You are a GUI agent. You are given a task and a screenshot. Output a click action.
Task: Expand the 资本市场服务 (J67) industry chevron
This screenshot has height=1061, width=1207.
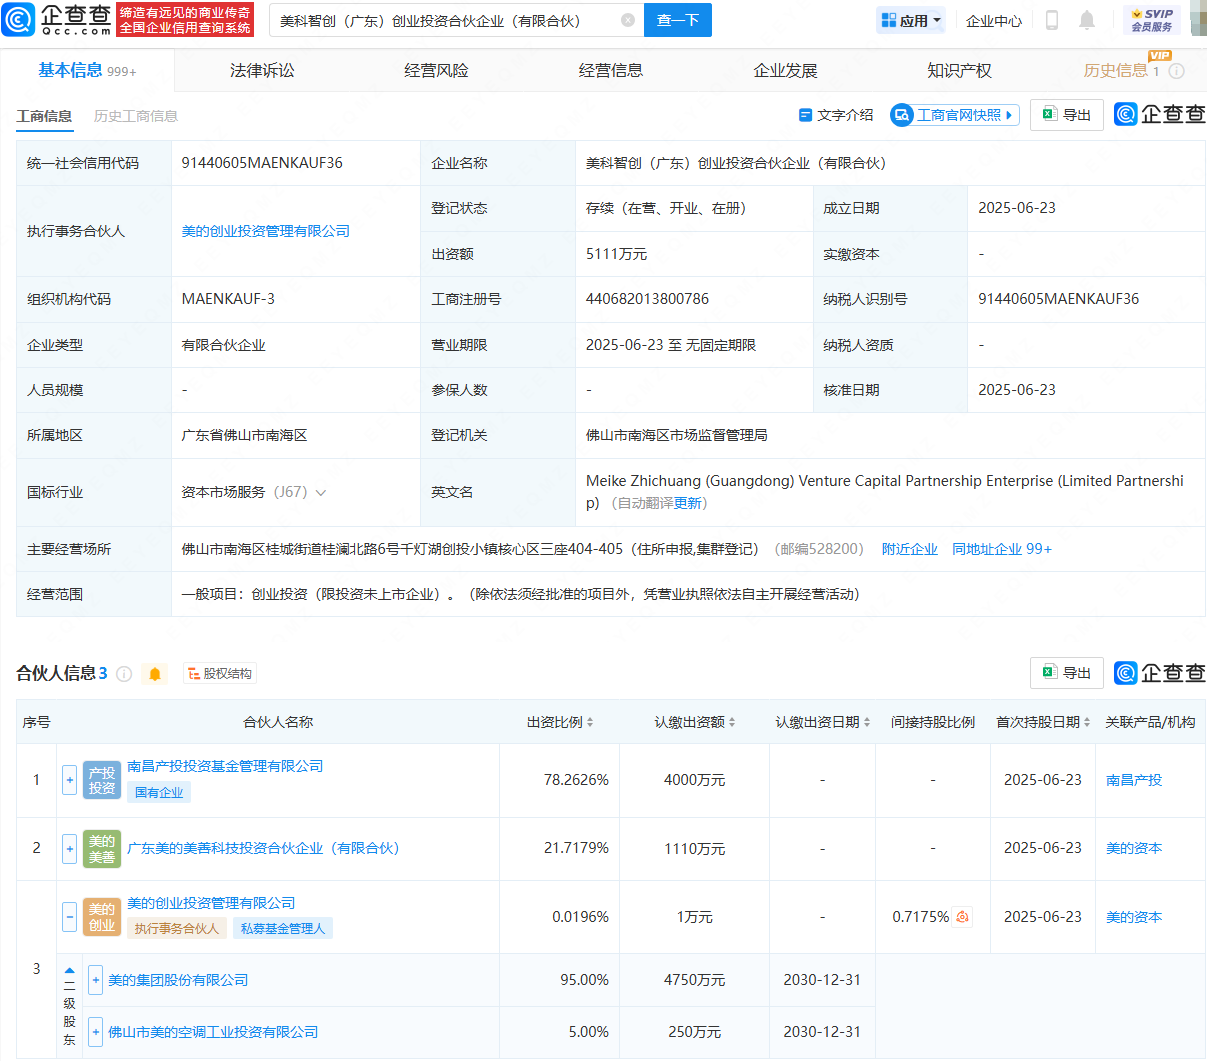321,493
